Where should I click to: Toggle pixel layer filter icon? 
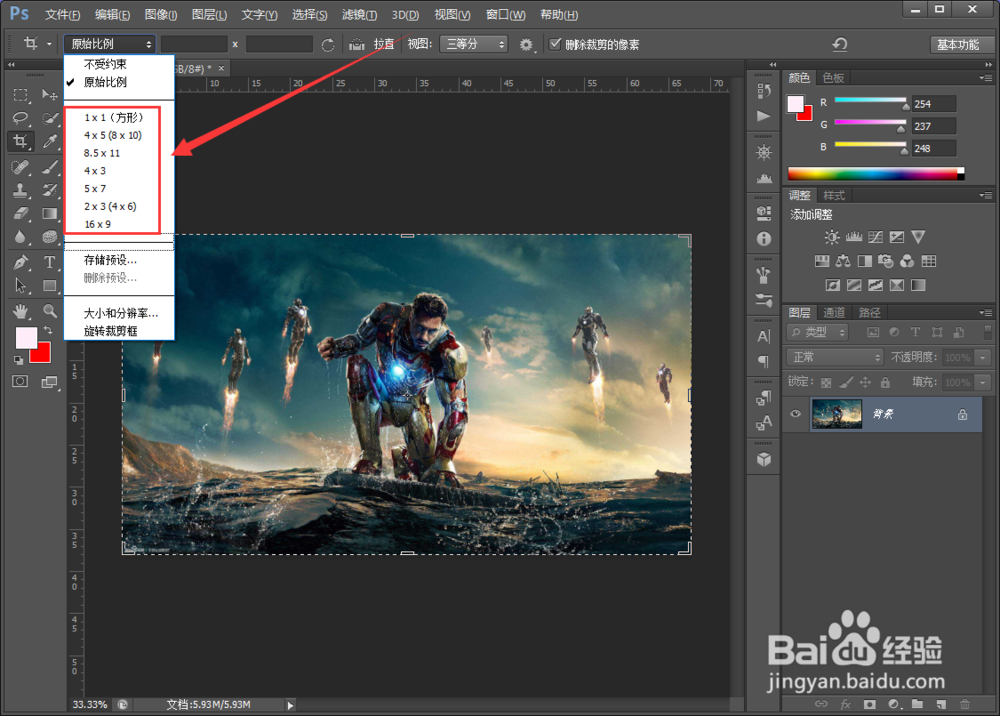click(x=873, y=332)
